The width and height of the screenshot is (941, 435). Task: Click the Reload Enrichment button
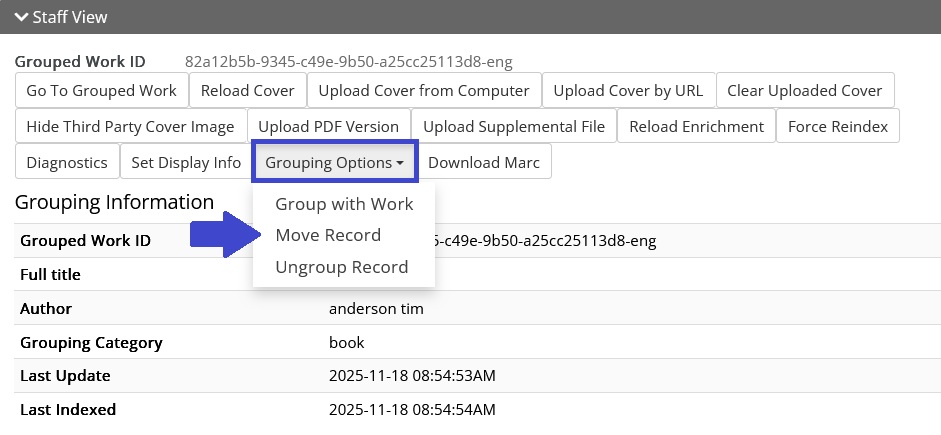coord(696,127)
